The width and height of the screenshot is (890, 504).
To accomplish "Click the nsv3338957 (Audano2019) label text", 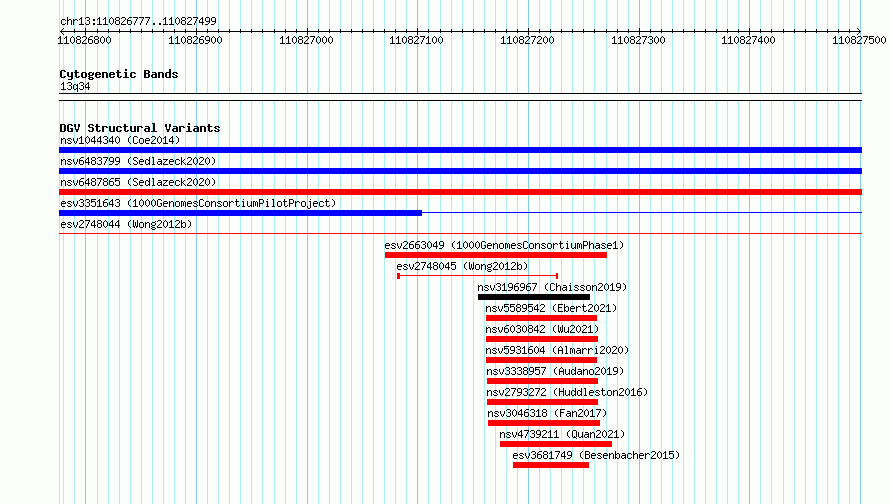I will [555, 371].
